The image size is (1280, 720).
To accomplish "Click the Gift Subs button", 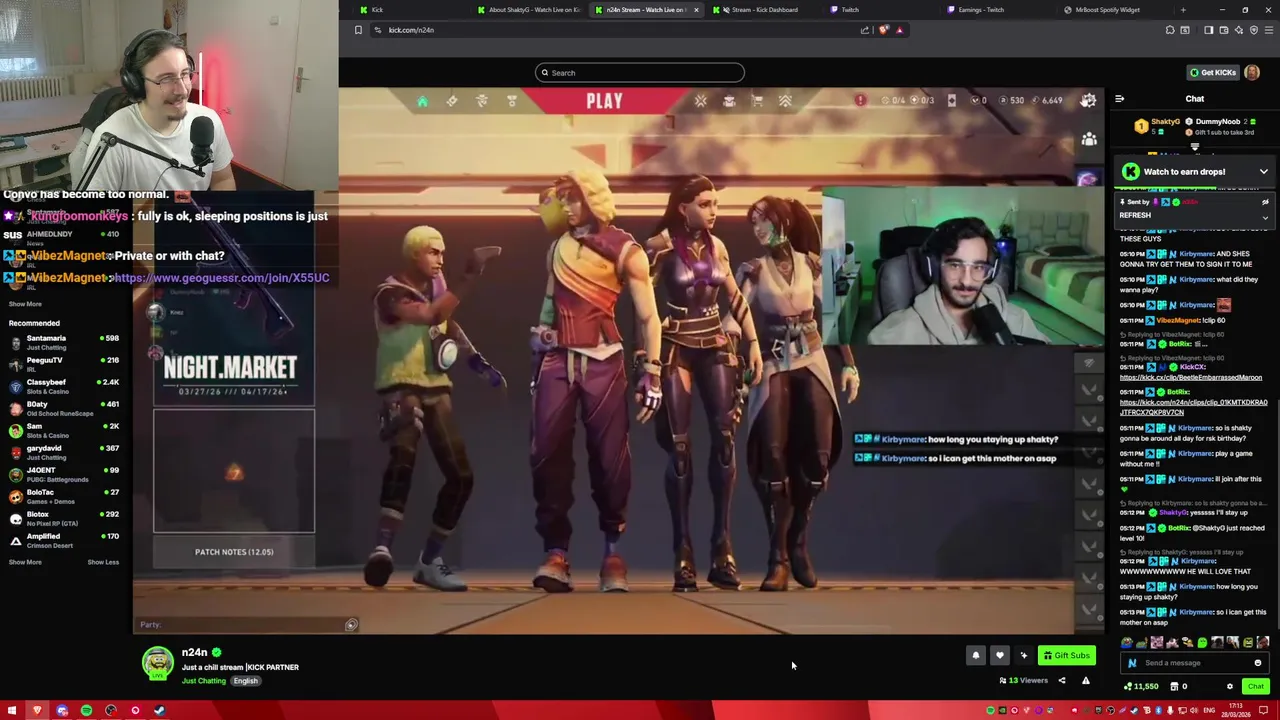I will (x=1066, y=656).
